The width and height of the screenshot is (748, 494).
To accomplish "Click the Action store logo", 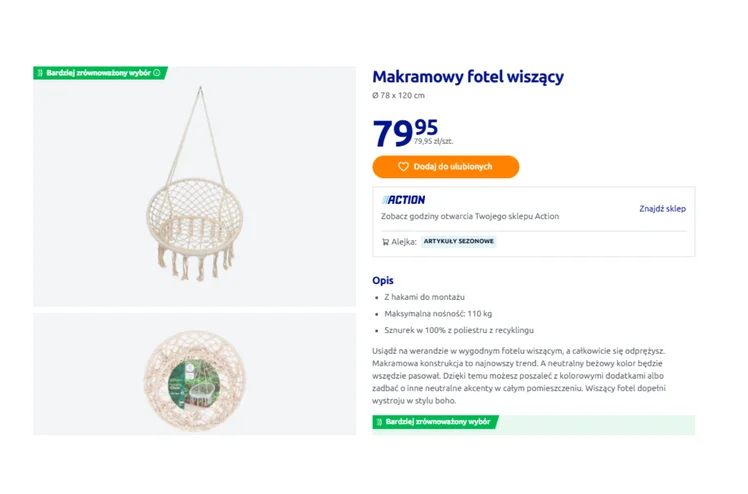I will point(404,200).
